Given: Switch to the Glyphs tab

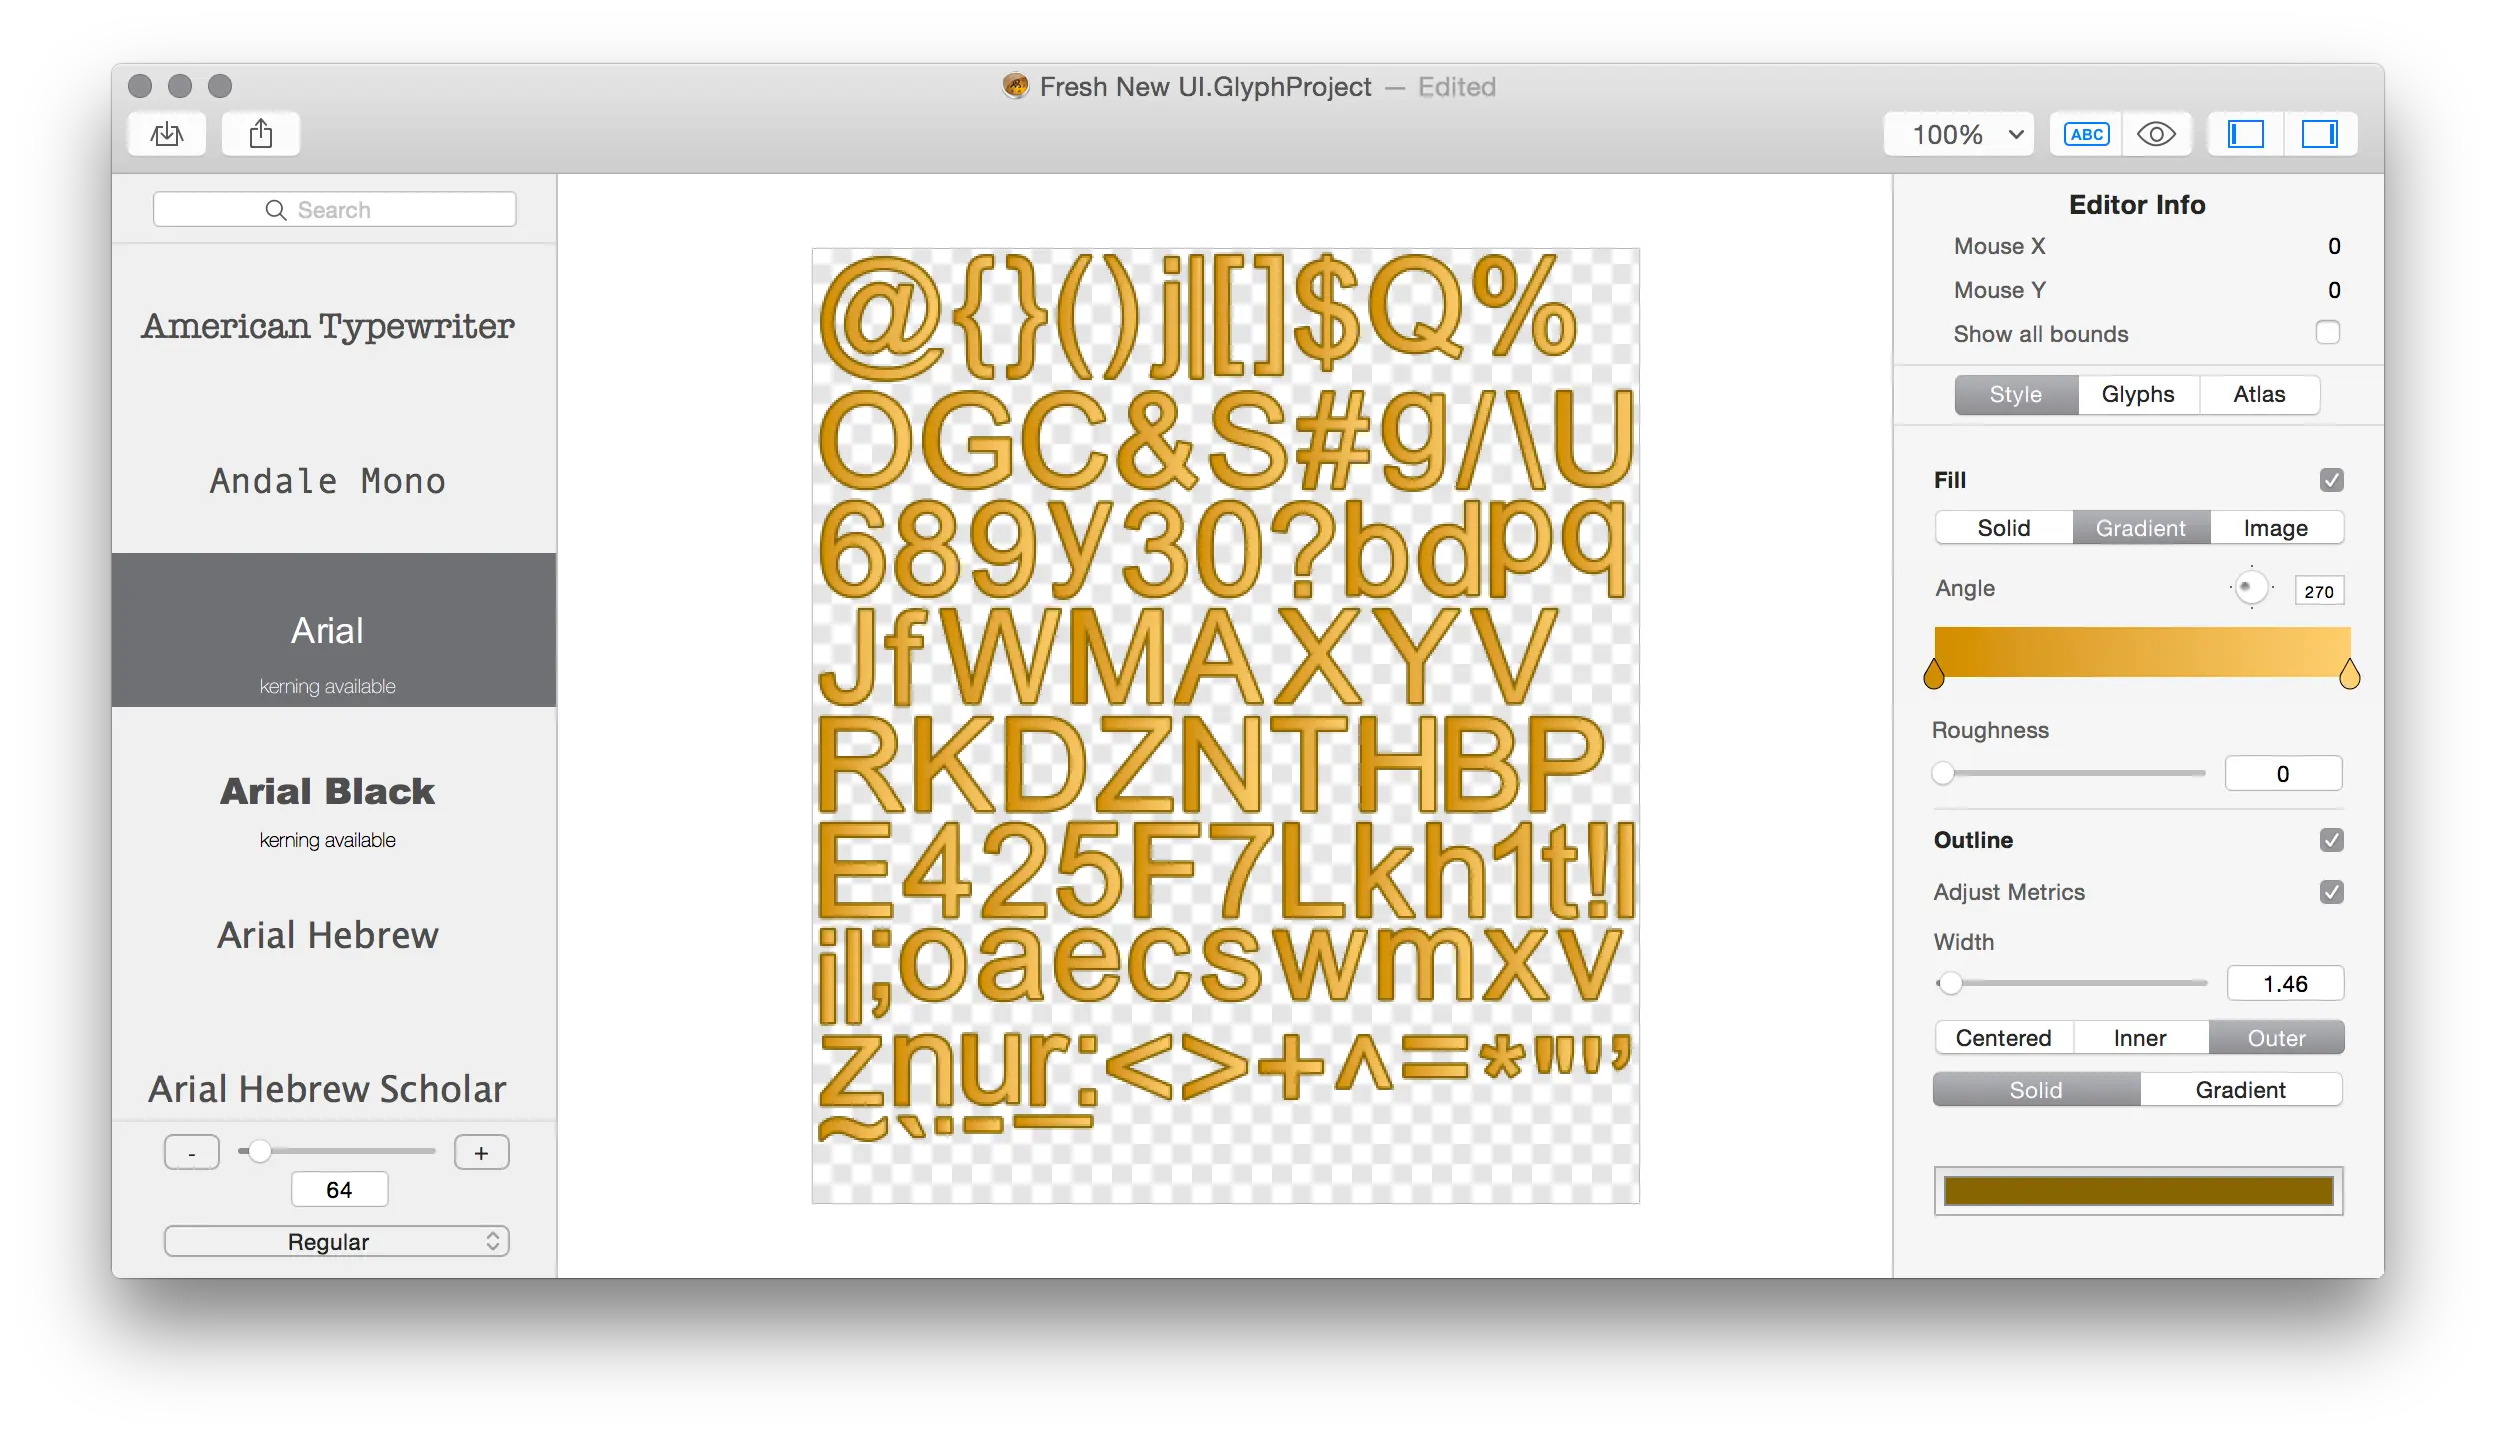Looking at the screenshot, I should [2139, 392].
